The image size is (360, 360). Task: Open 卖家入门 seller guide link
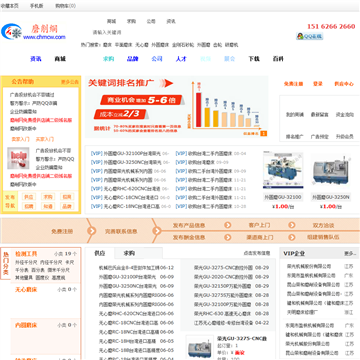click(21, 139)
